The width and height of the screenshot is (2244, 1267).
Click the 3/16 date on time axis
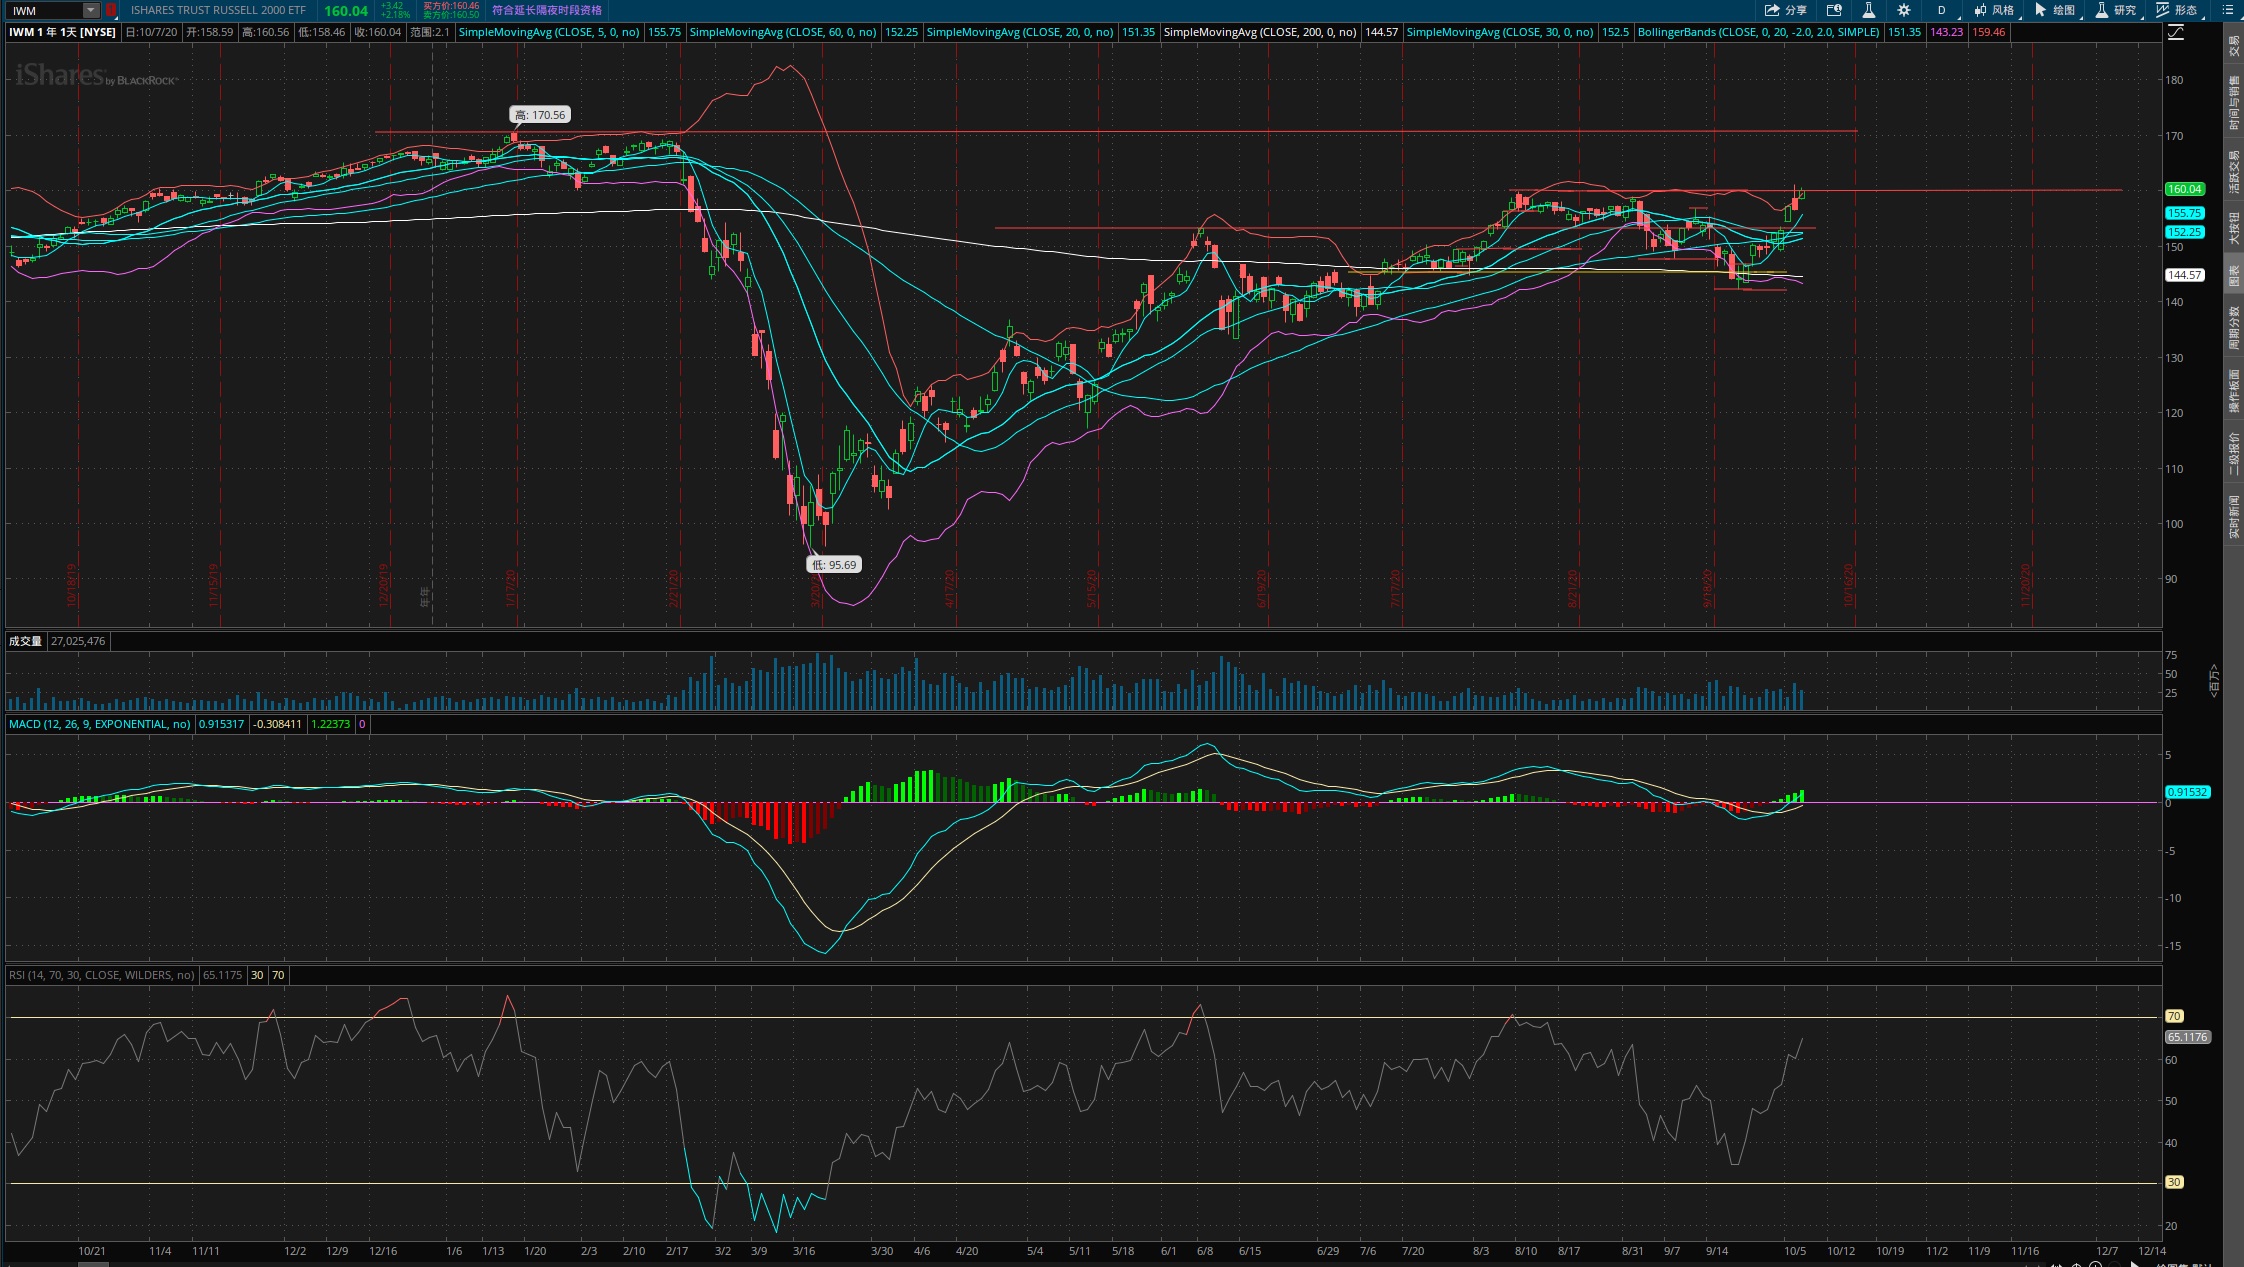tap(803, 1251)
